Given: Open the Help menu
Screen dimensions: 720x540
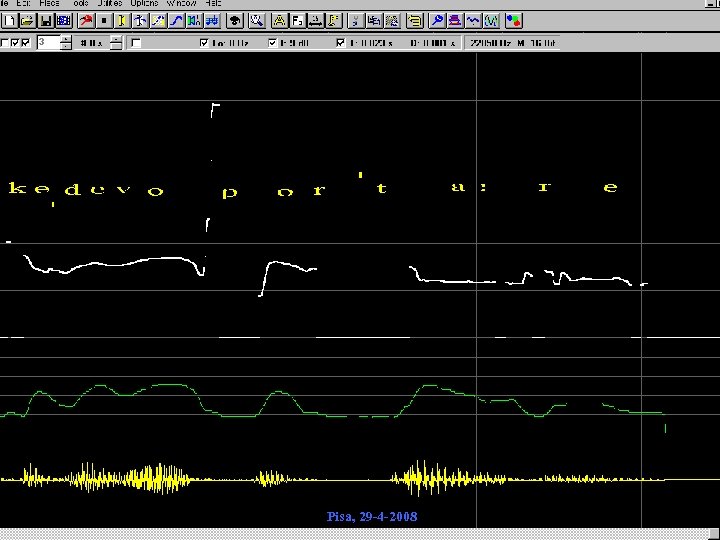Looking at the screenshot, I should (x=214, y=3).
